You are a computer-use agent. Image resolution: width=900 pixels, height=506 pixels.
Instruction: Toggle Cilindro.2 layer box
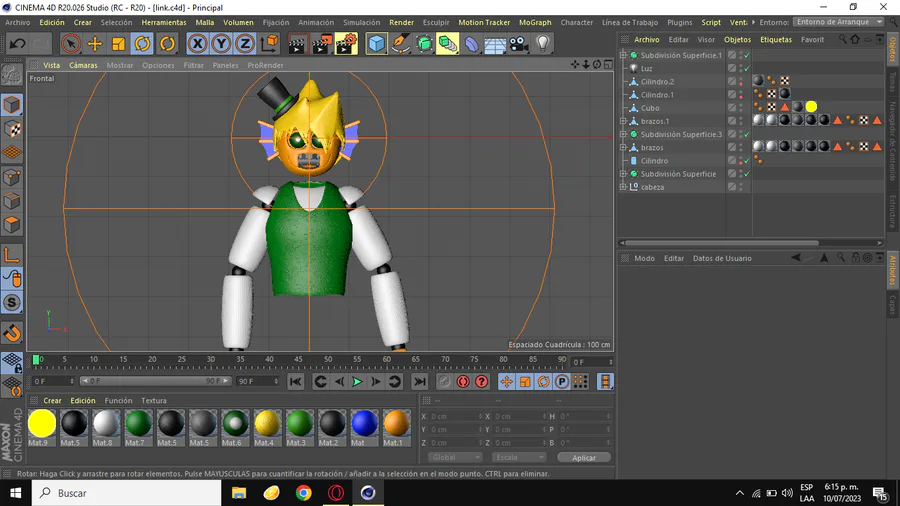732,81
